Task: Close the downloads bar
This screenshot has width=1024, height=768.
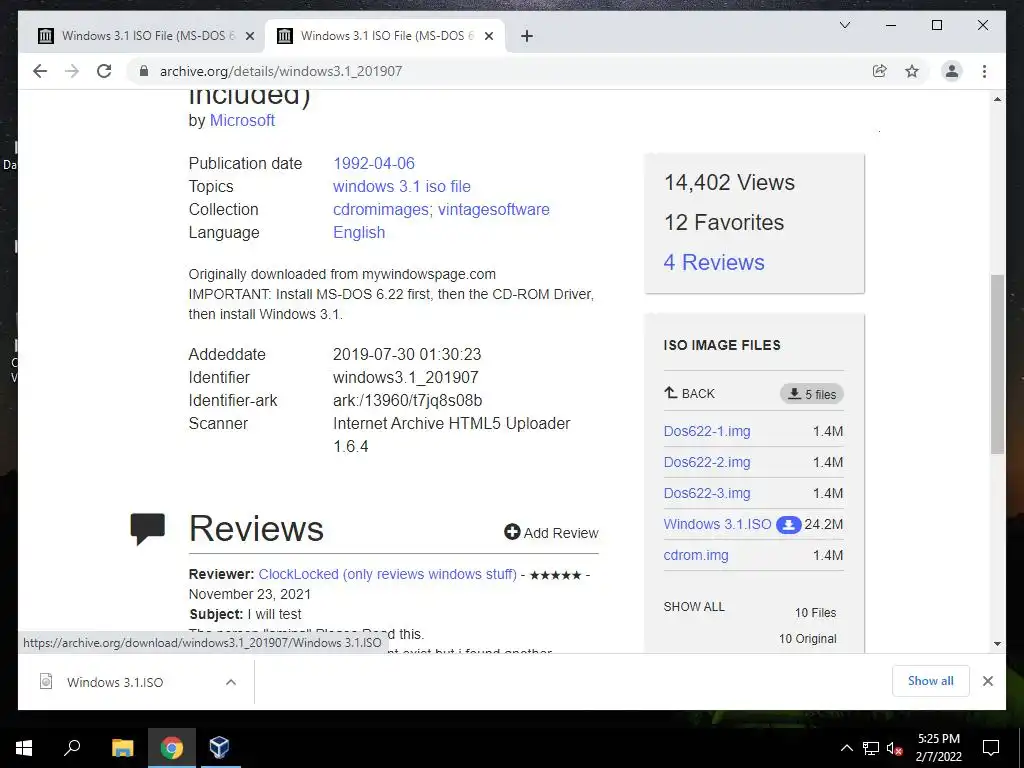Action: point(987,681)
